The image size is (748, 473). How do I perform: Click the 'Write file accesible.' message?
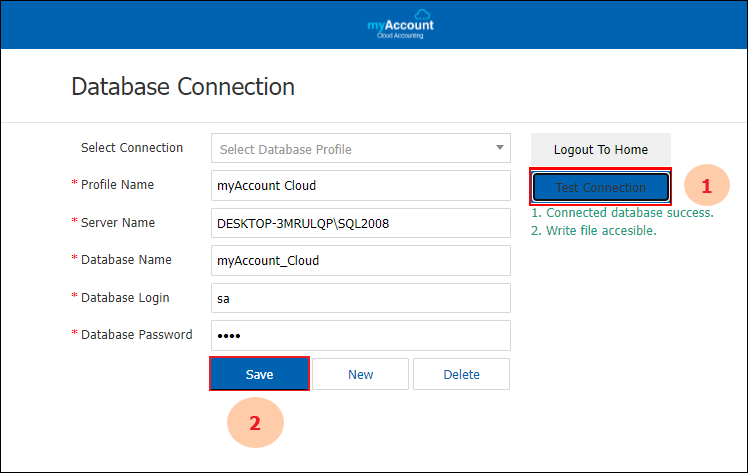(x=594, y=231)
